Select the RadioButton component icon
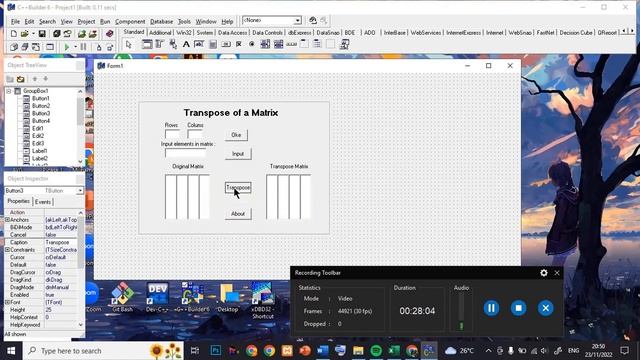The image size is (640, 360). tap(252, 44)
